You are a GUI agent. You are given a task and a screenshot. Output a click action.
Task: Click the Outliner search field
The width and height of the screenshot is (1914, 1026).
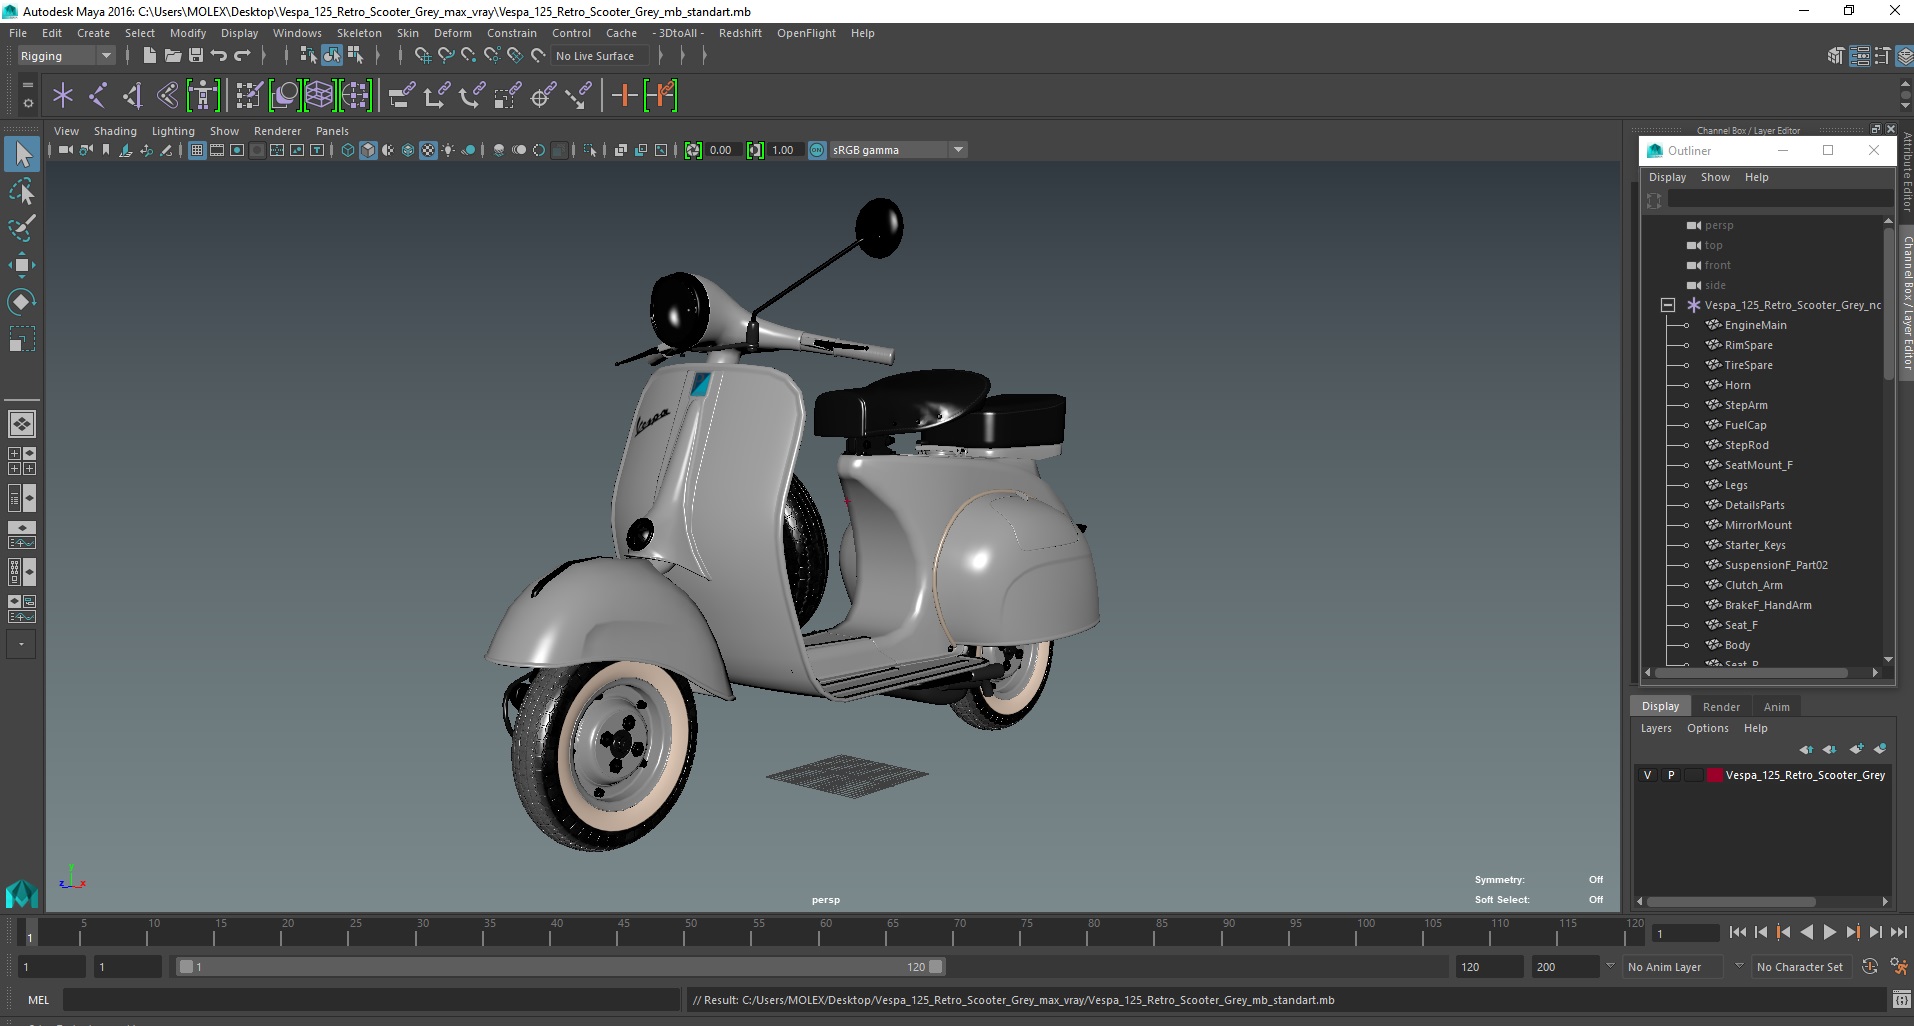1780,200
